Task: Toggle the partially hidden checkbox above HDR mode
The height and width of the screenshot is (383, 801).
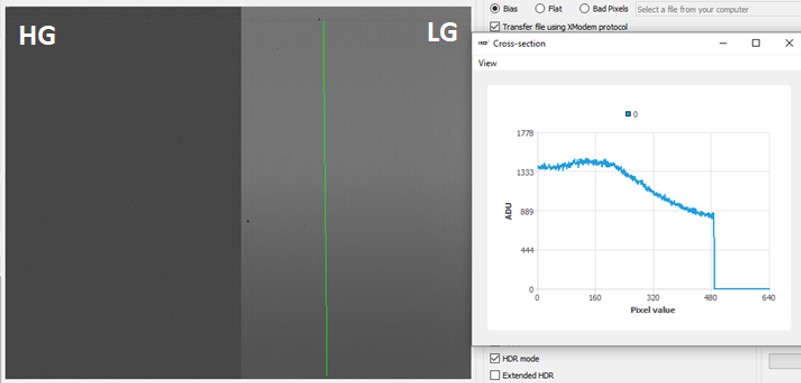Action: click(494, 347)
